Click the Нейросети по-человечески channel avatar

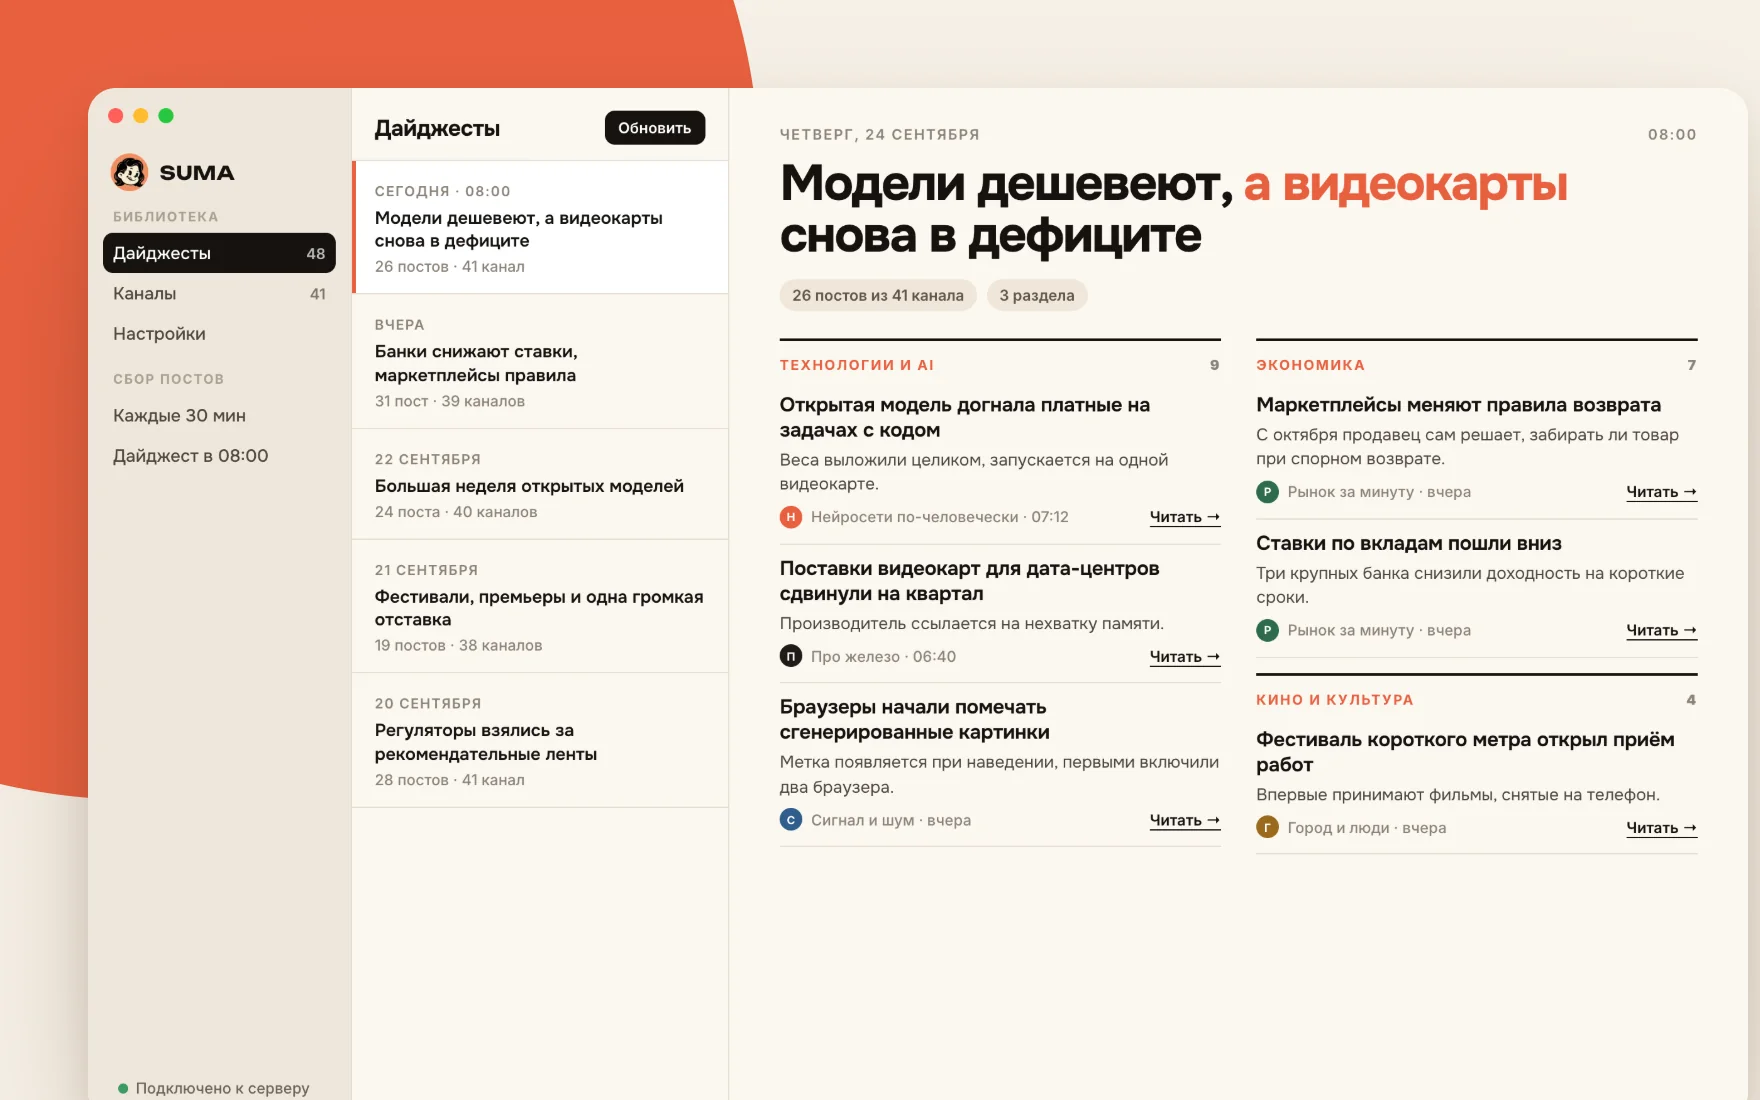(x=791, y=517)
